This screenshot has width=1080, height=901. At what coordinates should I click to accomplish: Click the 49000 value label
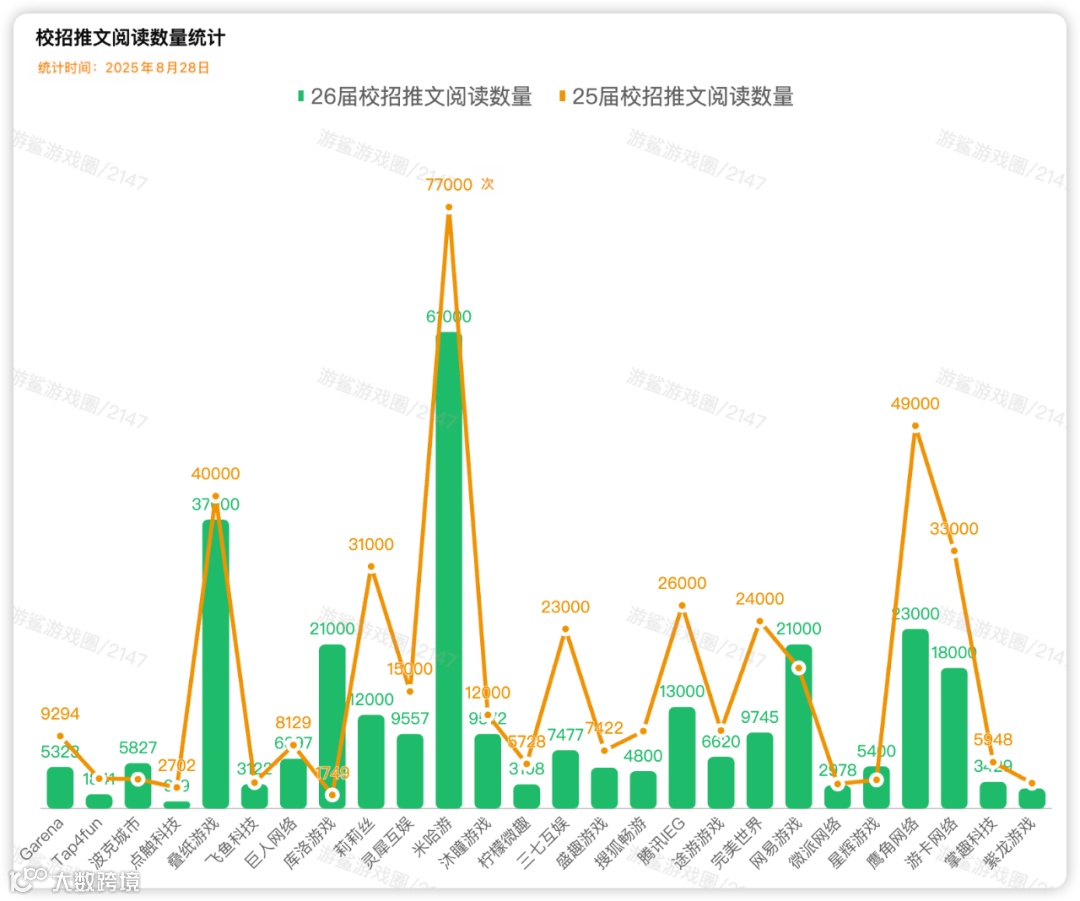pyautogui.click(x=915, y=404)
